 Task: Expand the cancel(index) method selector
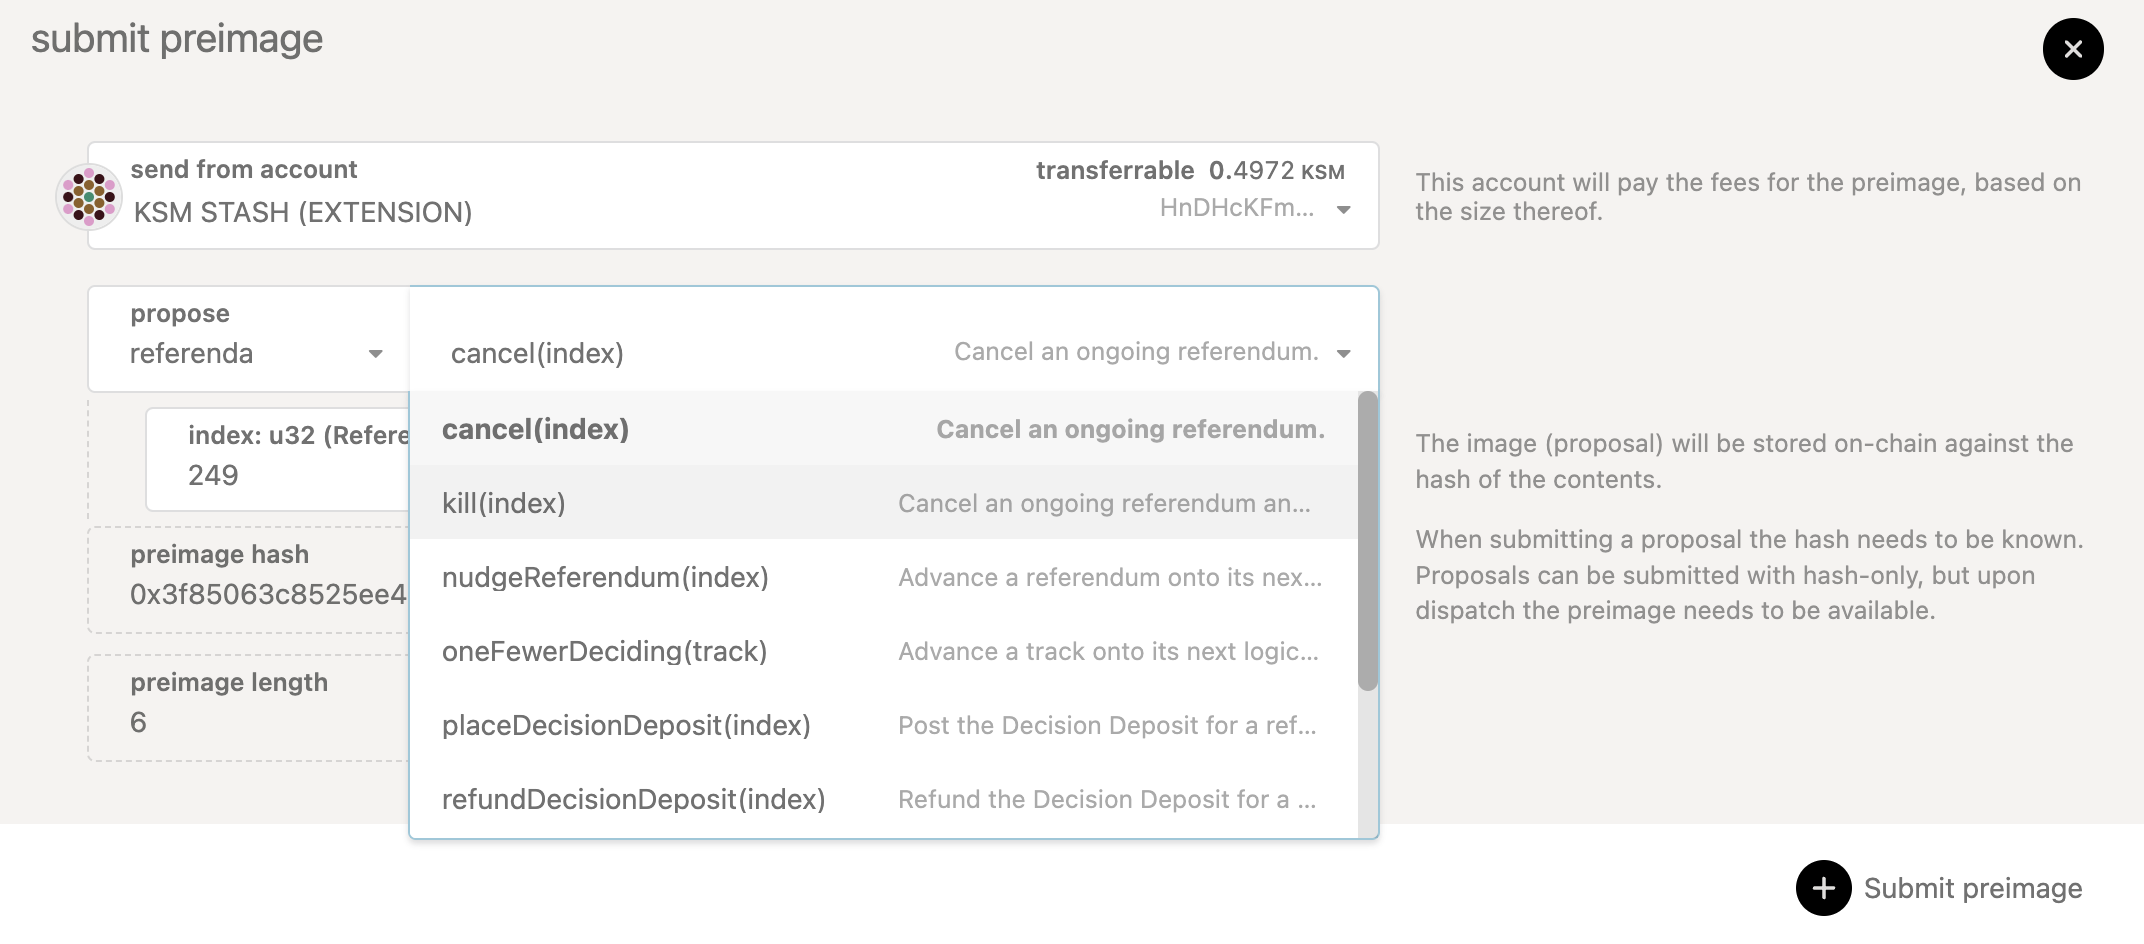(x=1345, y=353)
